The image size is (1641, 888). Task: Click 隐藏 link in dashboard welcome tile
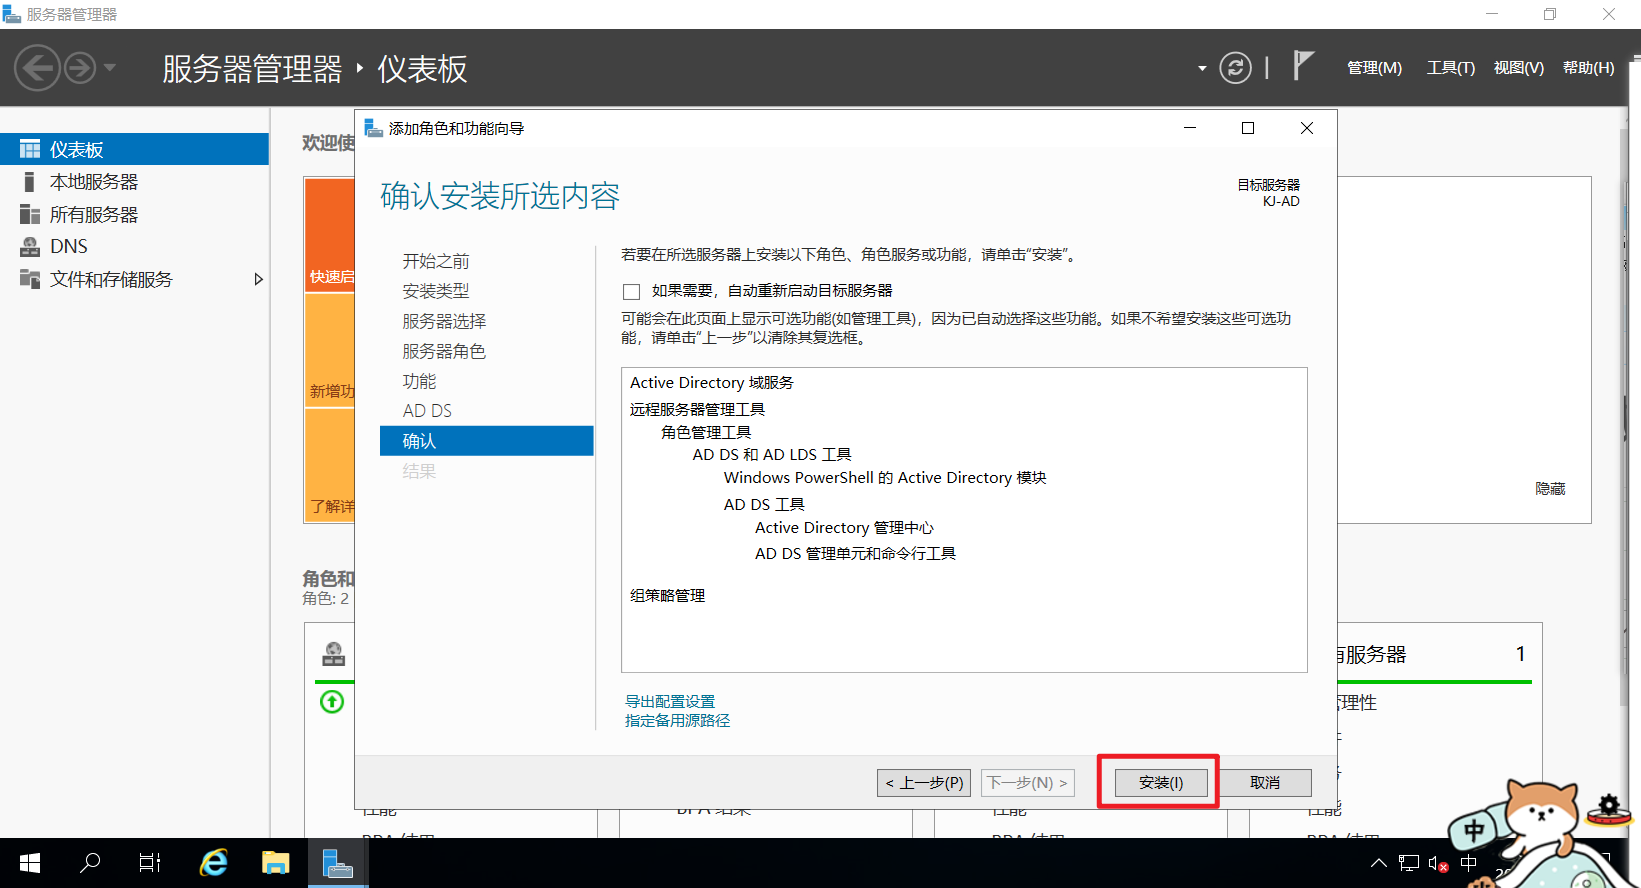tap(1550, 489)
